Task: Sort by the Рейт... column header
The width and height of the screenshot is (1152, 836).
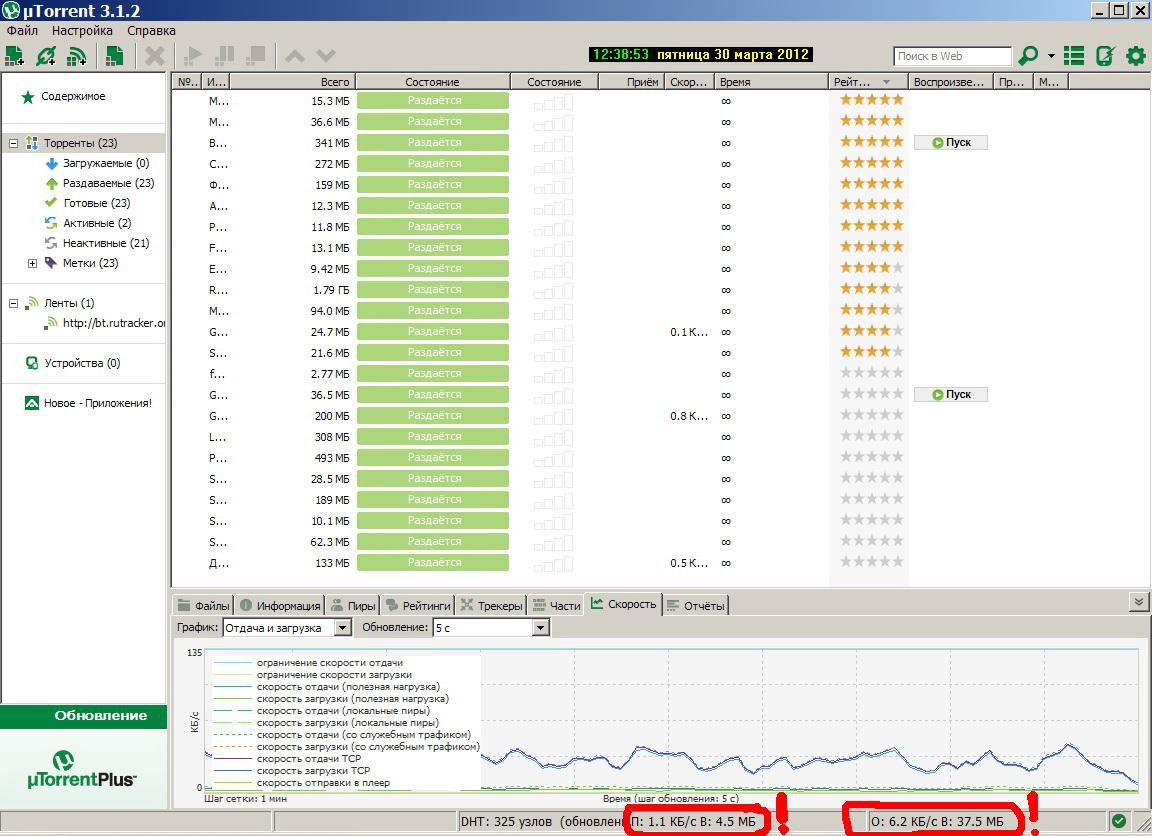Action: [x=868, y=82]
